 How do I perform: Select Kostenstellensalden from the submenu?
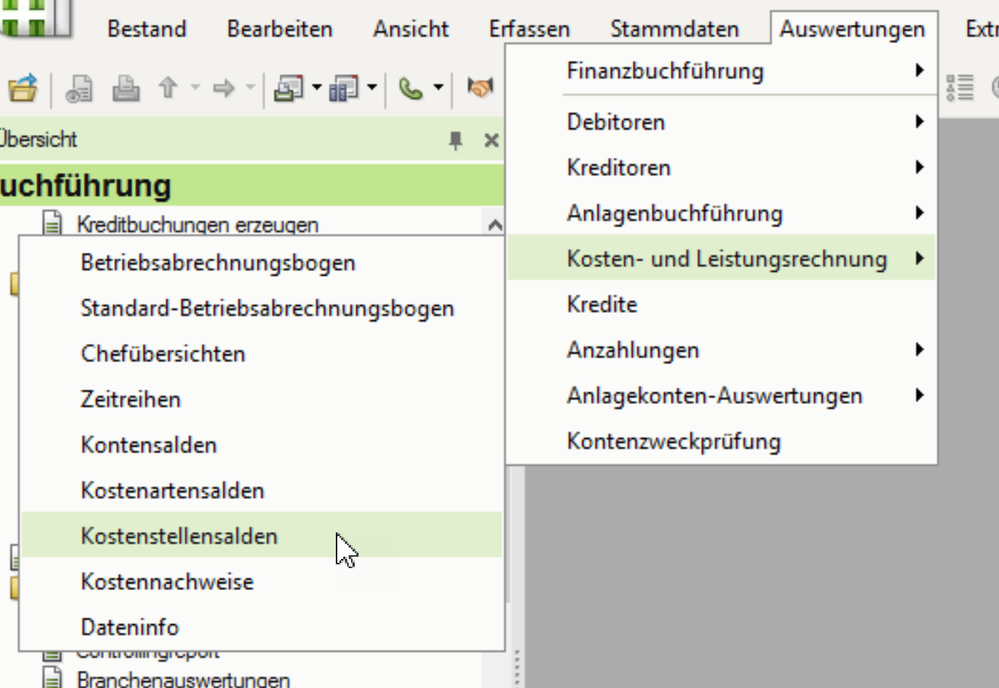point(179,536)
